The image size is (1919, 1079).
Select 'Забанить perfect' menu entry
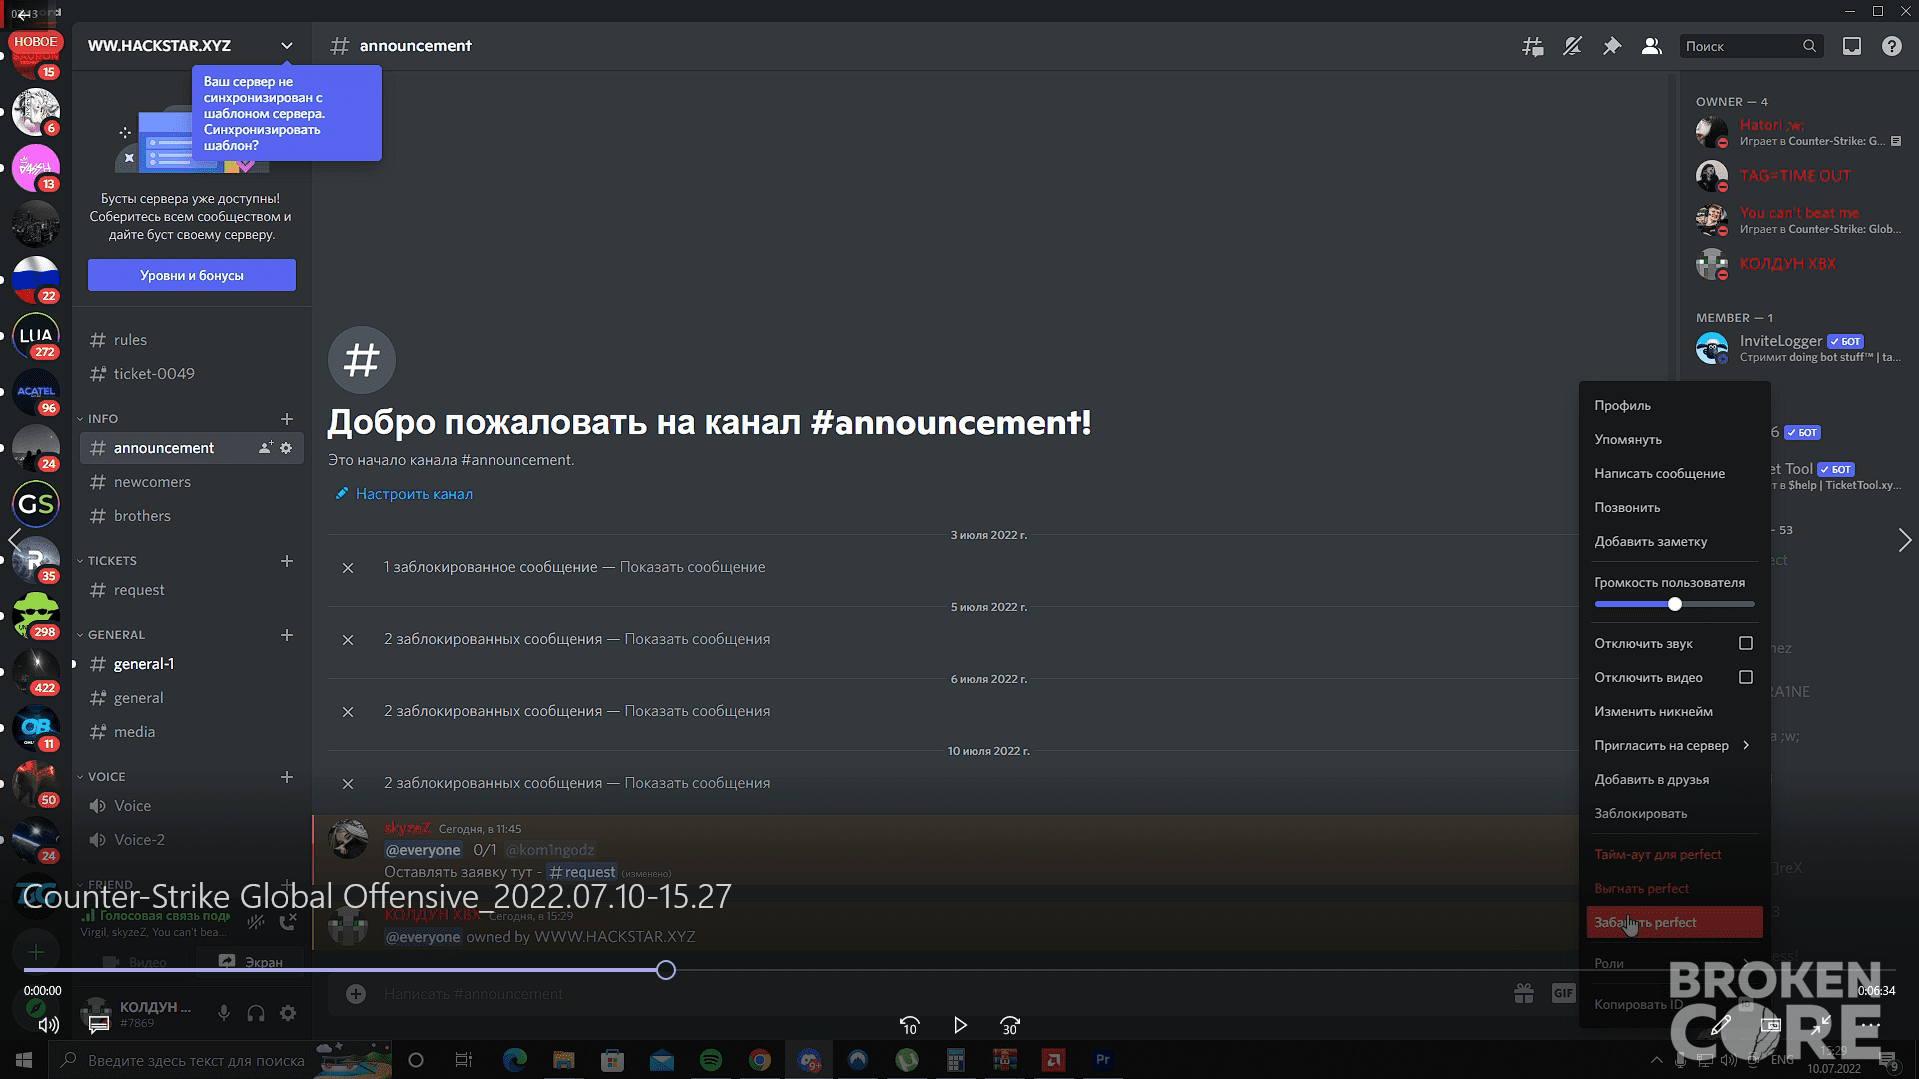click(1674, 922)
